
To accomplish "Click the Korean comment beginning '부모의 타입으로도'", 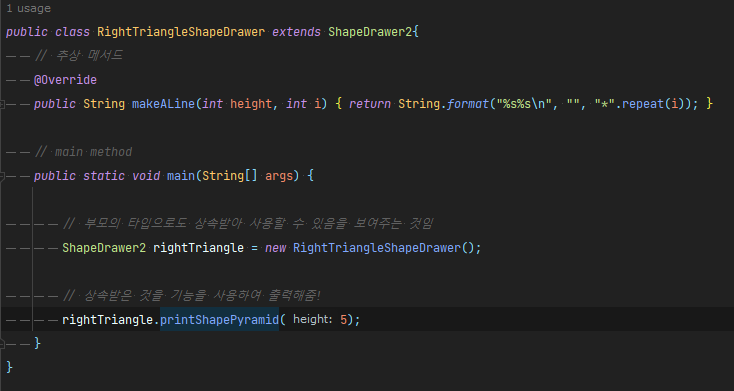I will [248, 223].
